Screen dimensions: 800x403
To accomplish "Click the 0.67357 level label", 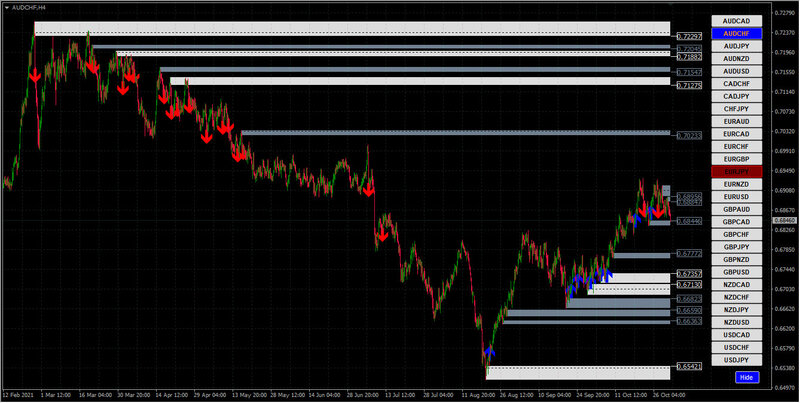I will point(689,273).
